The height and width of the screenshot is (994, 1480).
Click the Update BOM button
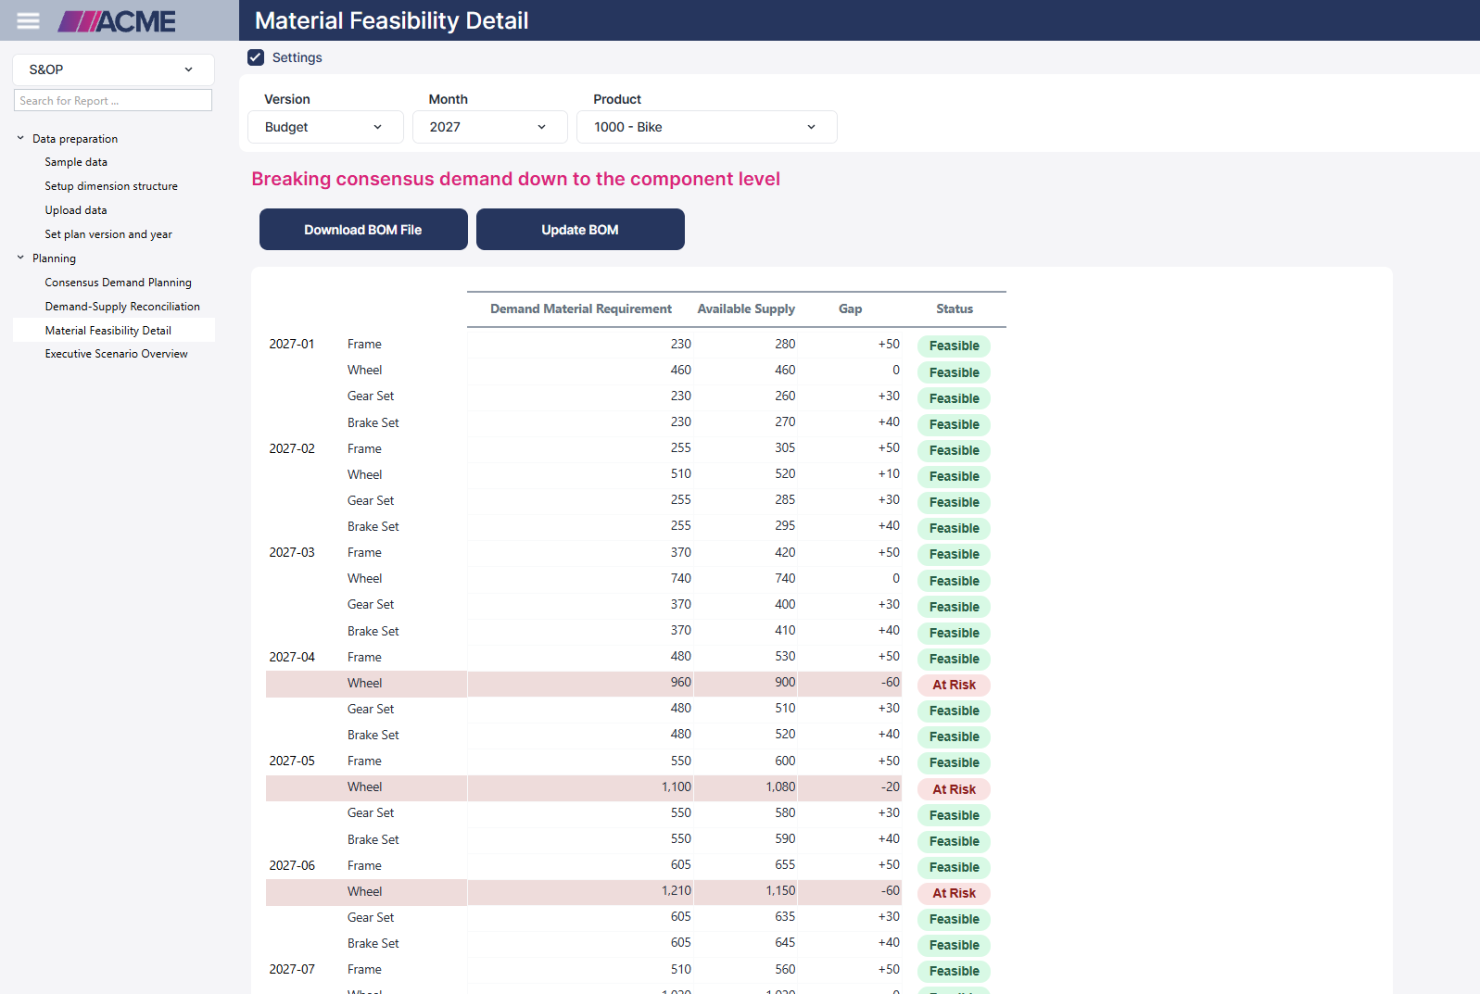point(580,230)
